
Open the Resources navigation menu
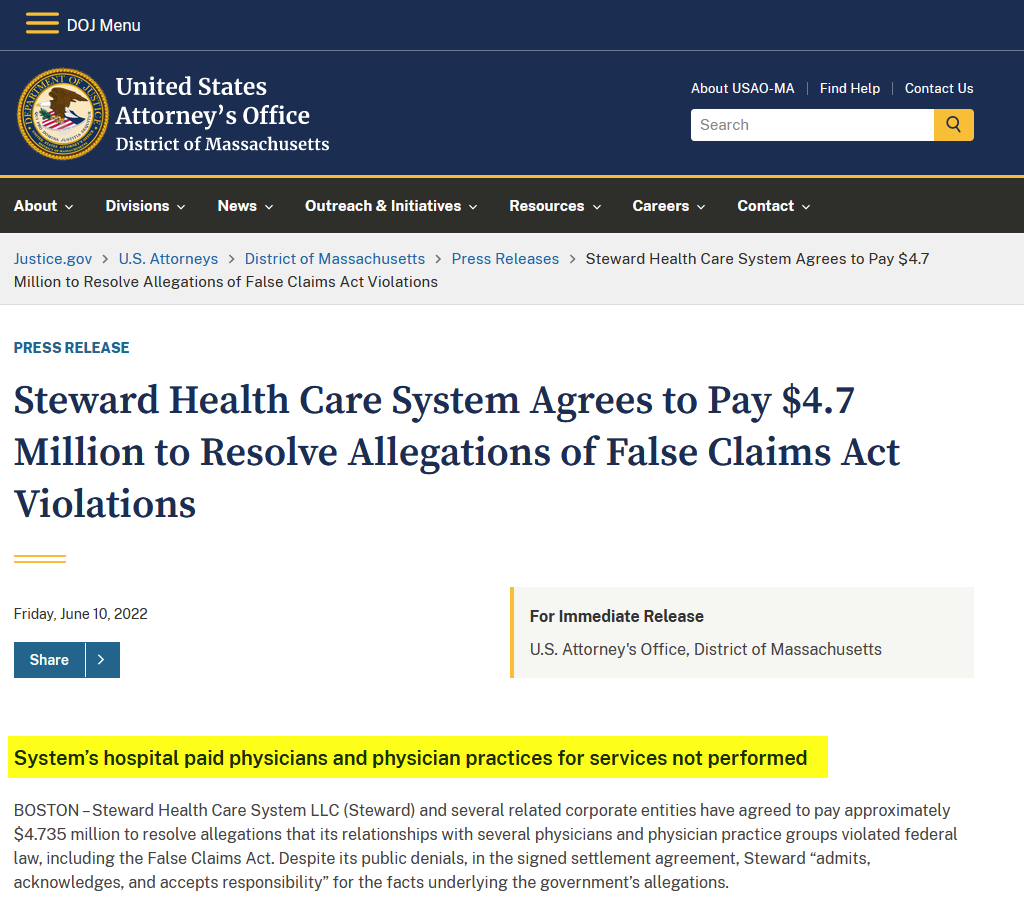(x=555, y=206)
